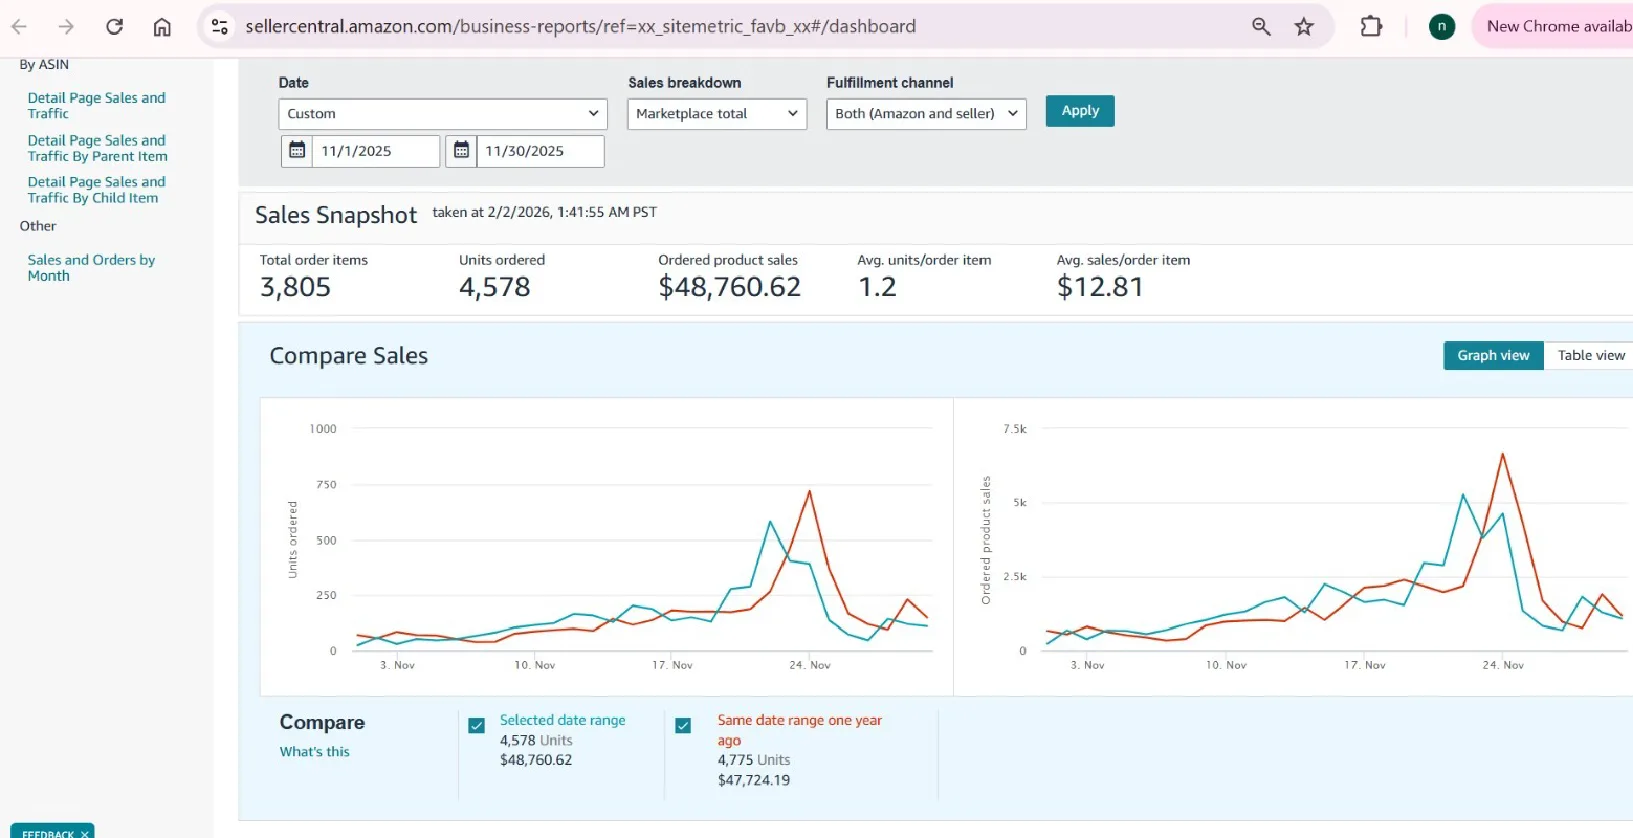
Task: Click the browser reload page icon
Action: coord(114,27)
